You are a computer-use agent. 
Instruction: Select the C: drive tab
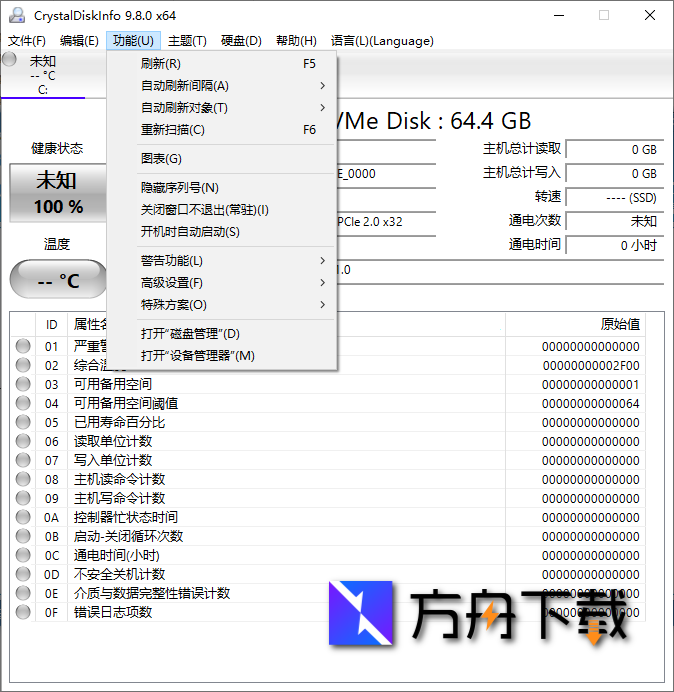43,75
